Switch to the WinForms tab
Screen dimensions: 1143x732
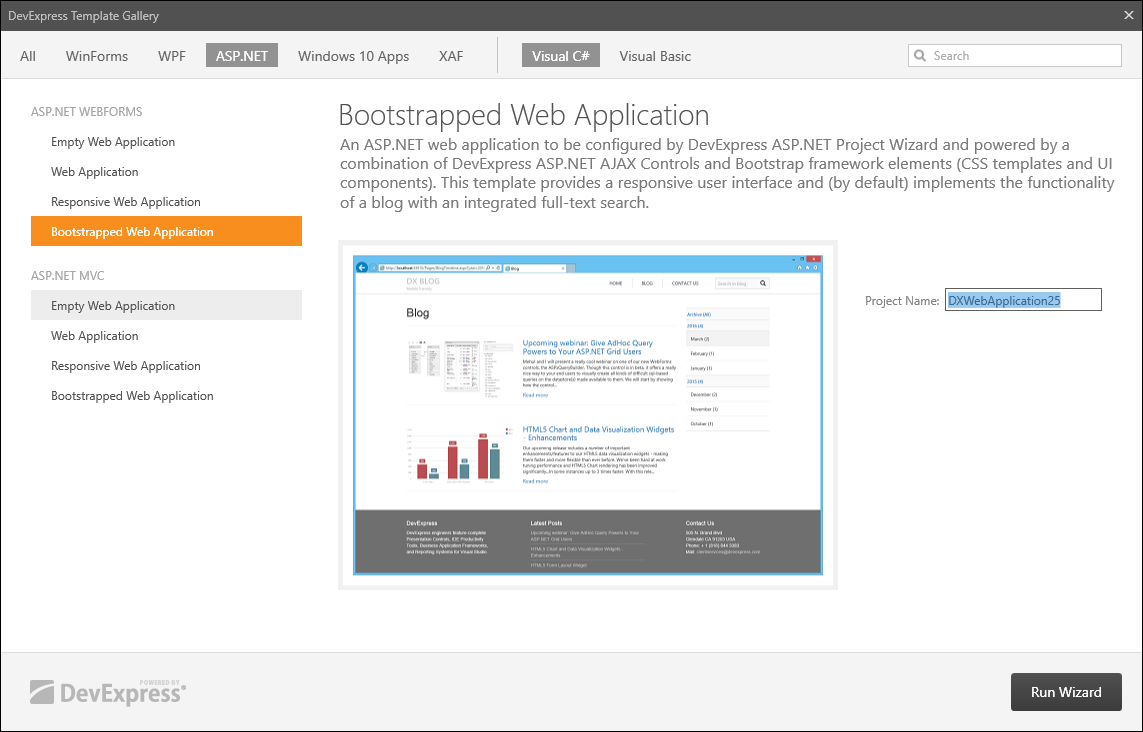(x=97, y=56)
